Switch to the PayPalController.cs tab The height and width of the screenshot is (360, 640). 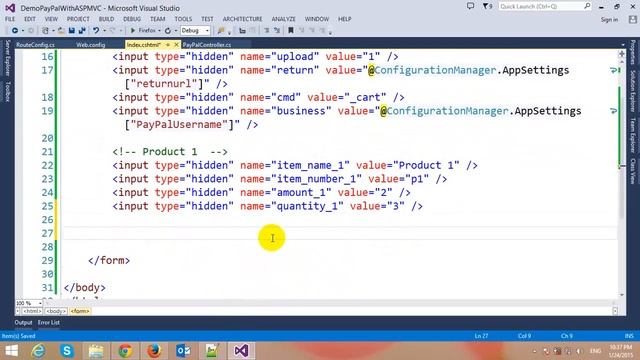pyautogui.click(x=207, y=45)
